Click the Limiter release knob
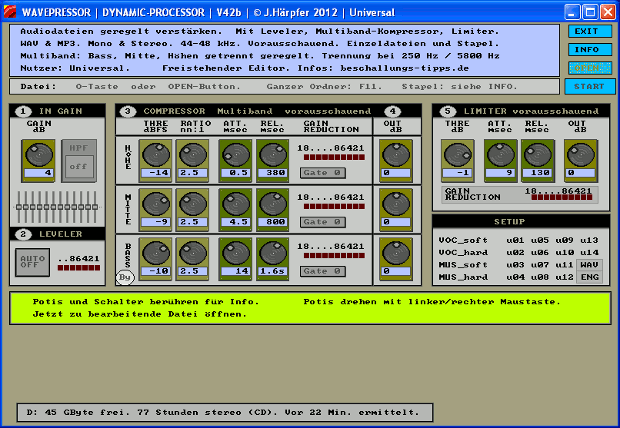 tap(538, 155)
